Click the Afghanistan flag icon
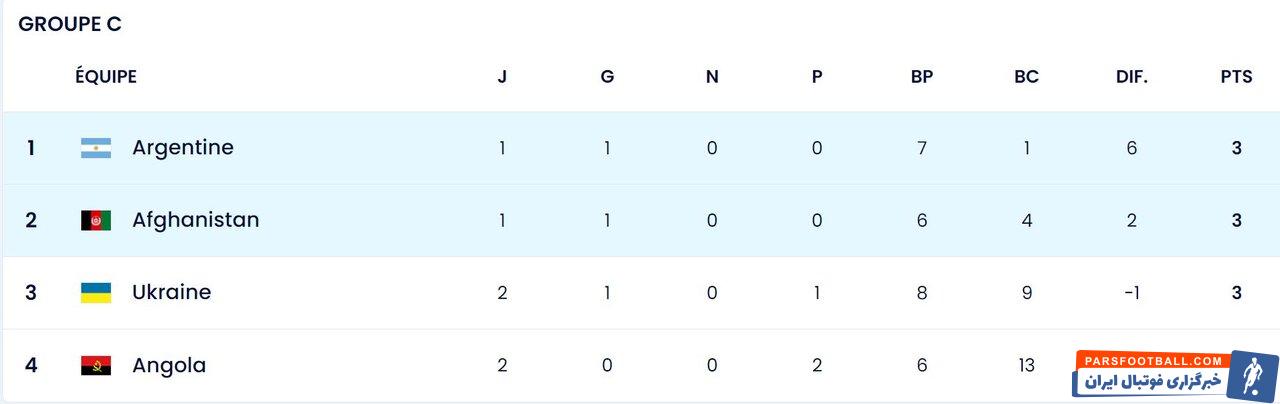This screenshot has height=404, width=1280. [x=96, y=221]
